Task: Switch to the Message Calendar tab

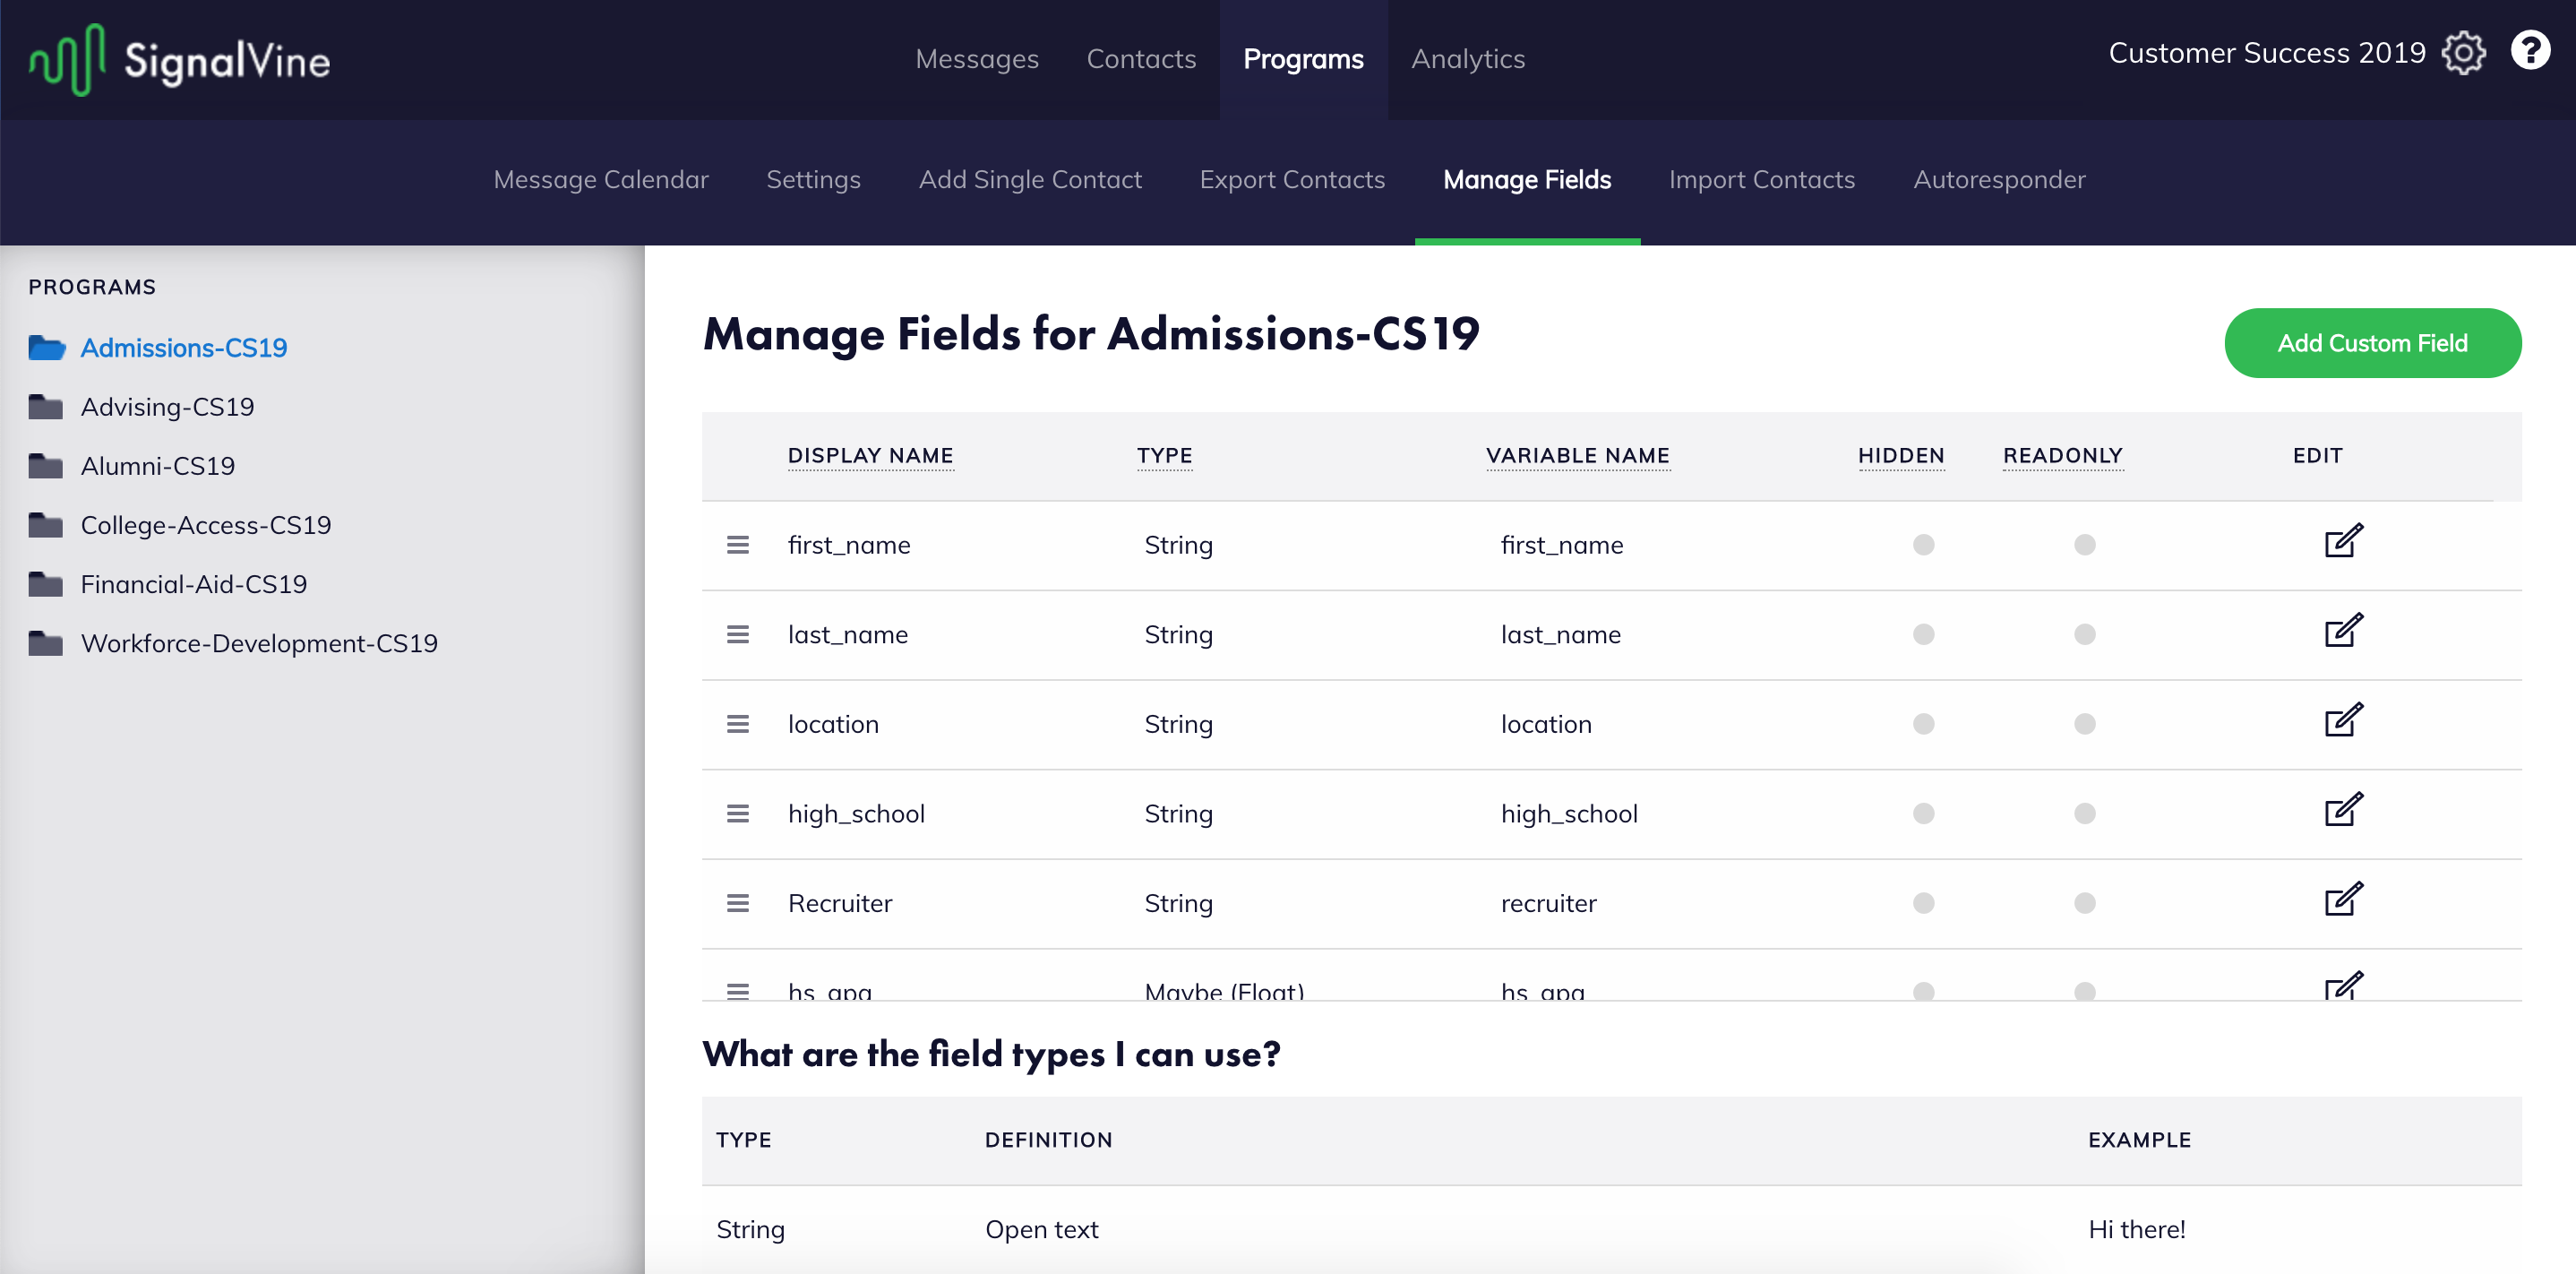Action: coord(601,179)
